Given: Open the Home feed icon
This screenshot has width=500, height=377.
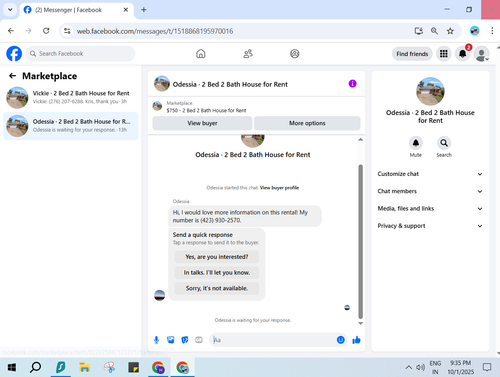Looking at the screenshot, I should pos(201,54).
